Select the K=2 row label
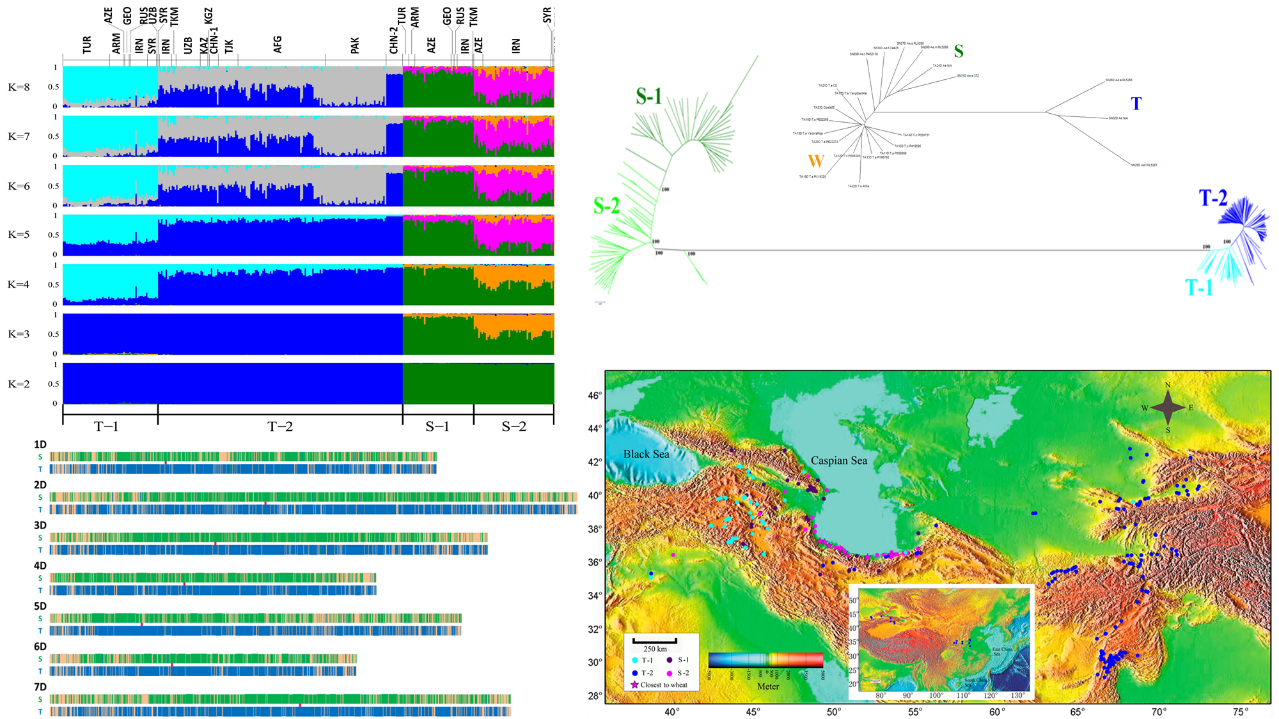 18,382
